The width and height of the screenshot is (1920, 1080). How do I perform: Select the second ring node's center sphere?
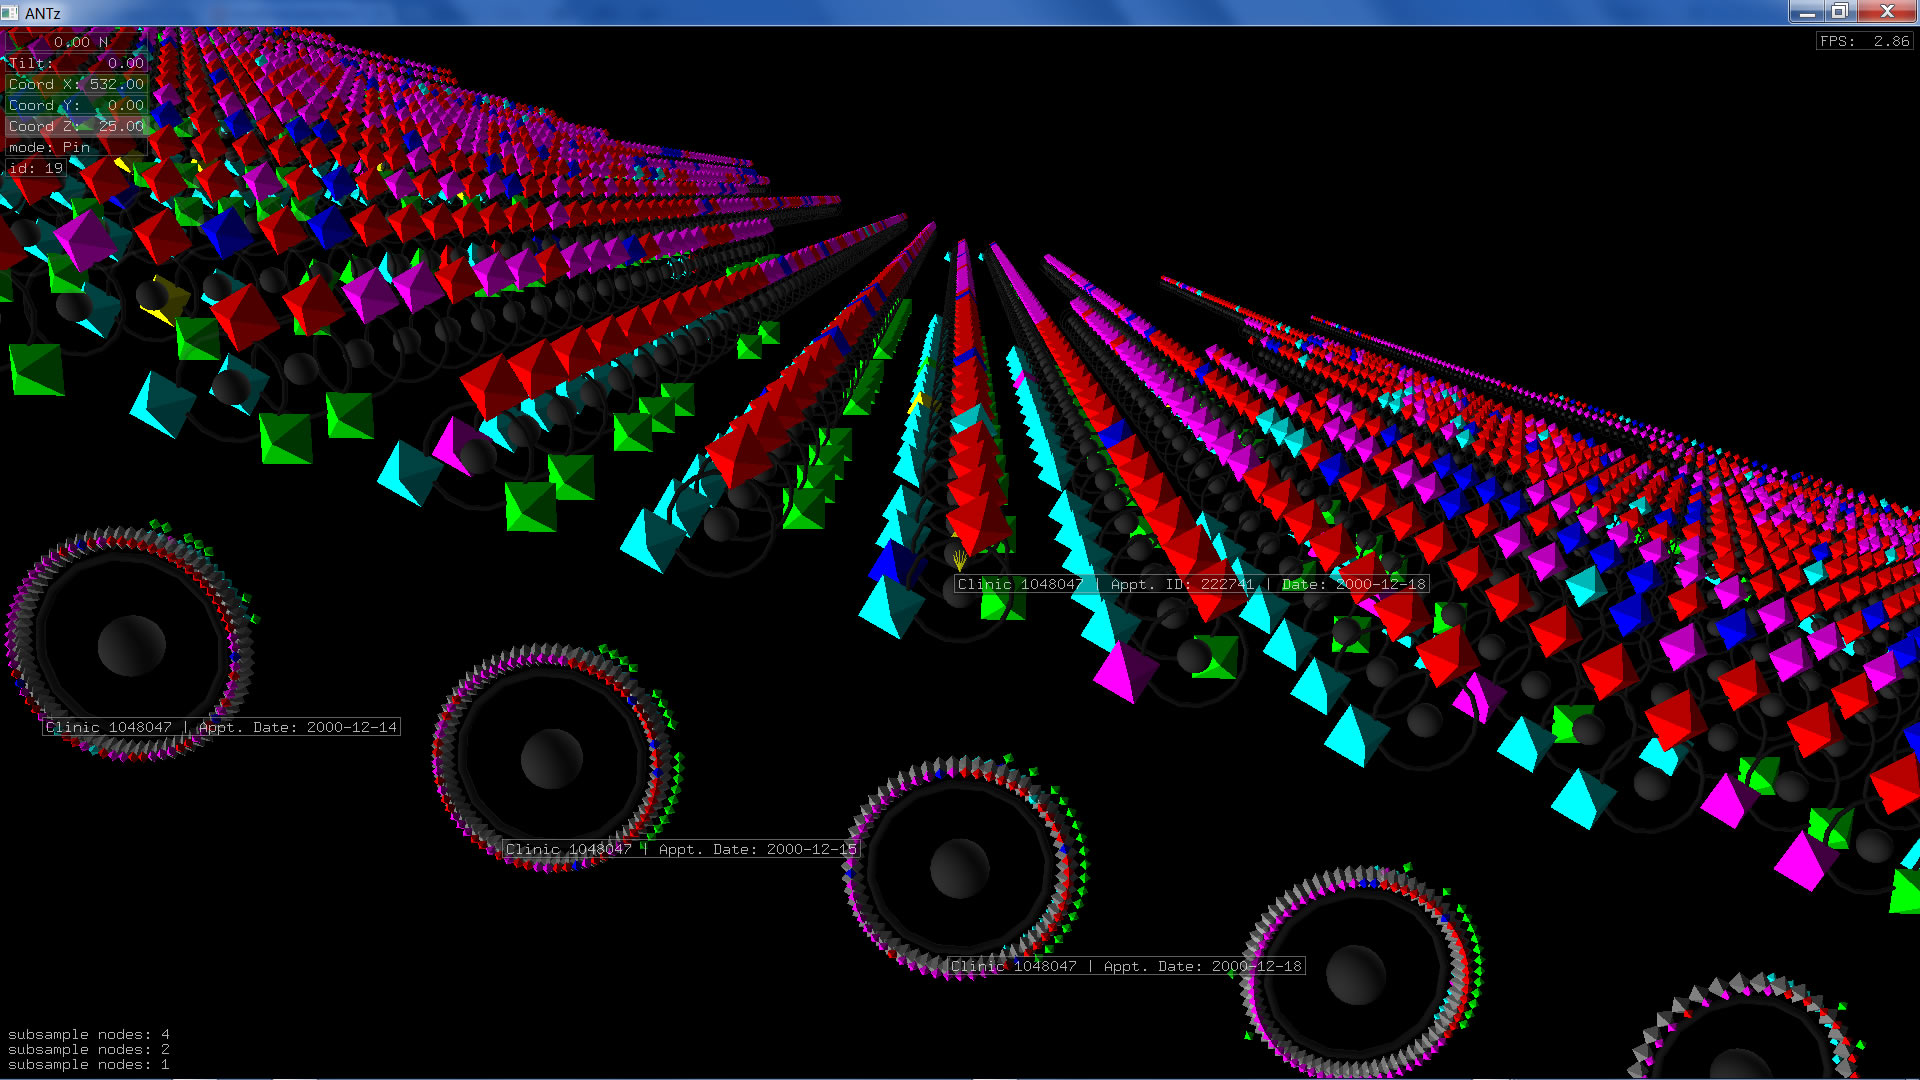551,758
